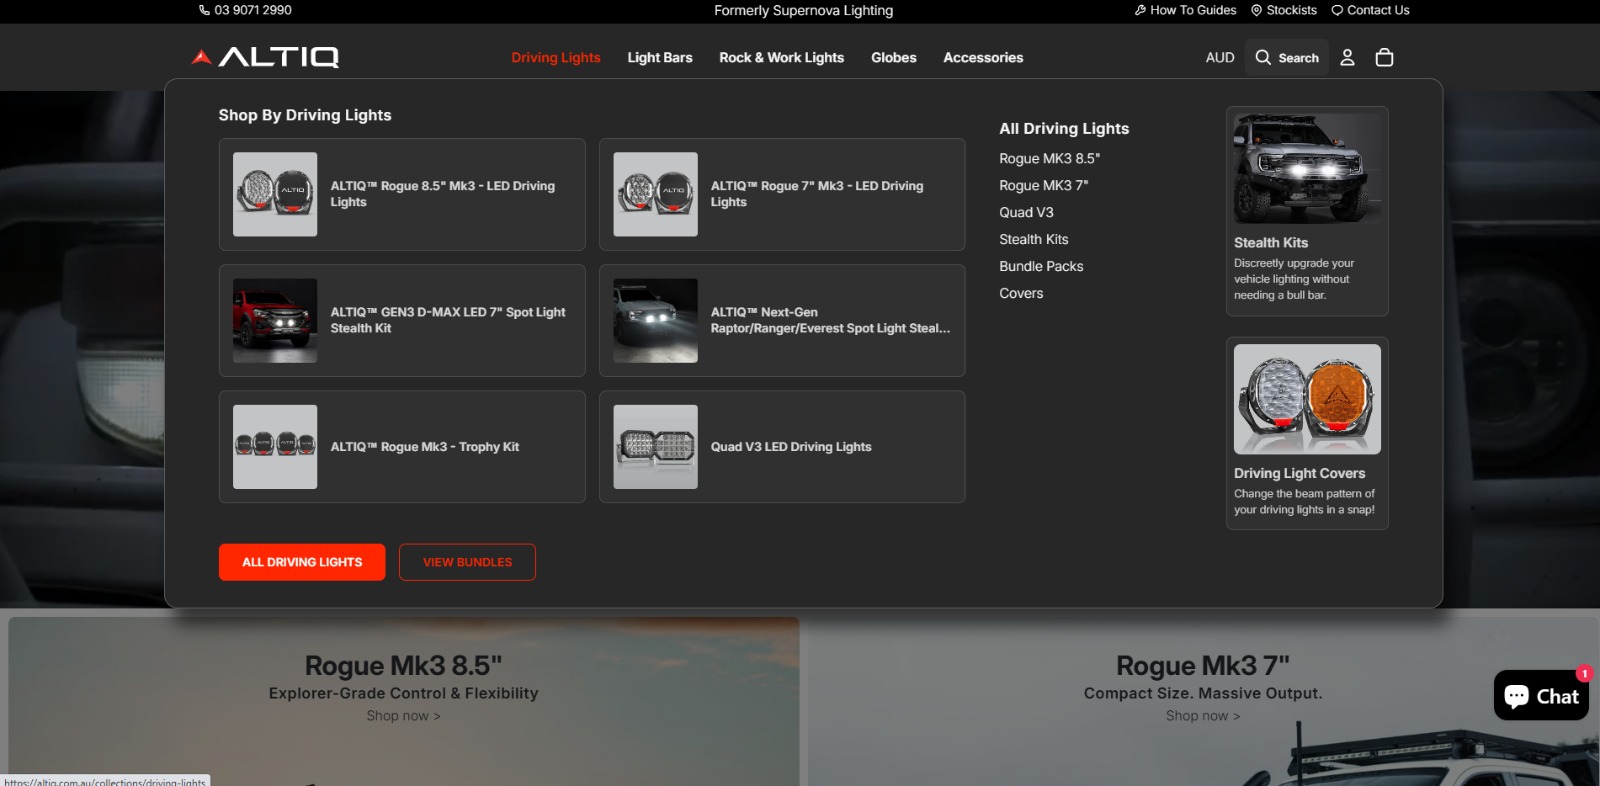Open the account user icon
The image size is (1600, 786).
pyautogui.click(x=1347, y=57)
